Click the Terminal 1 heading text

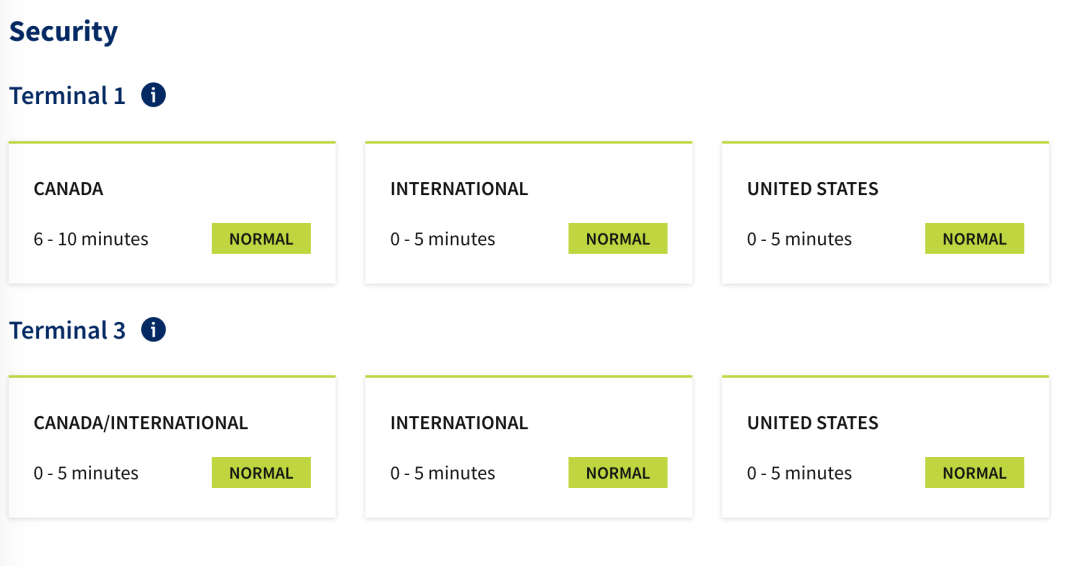(x=68, y=96)
